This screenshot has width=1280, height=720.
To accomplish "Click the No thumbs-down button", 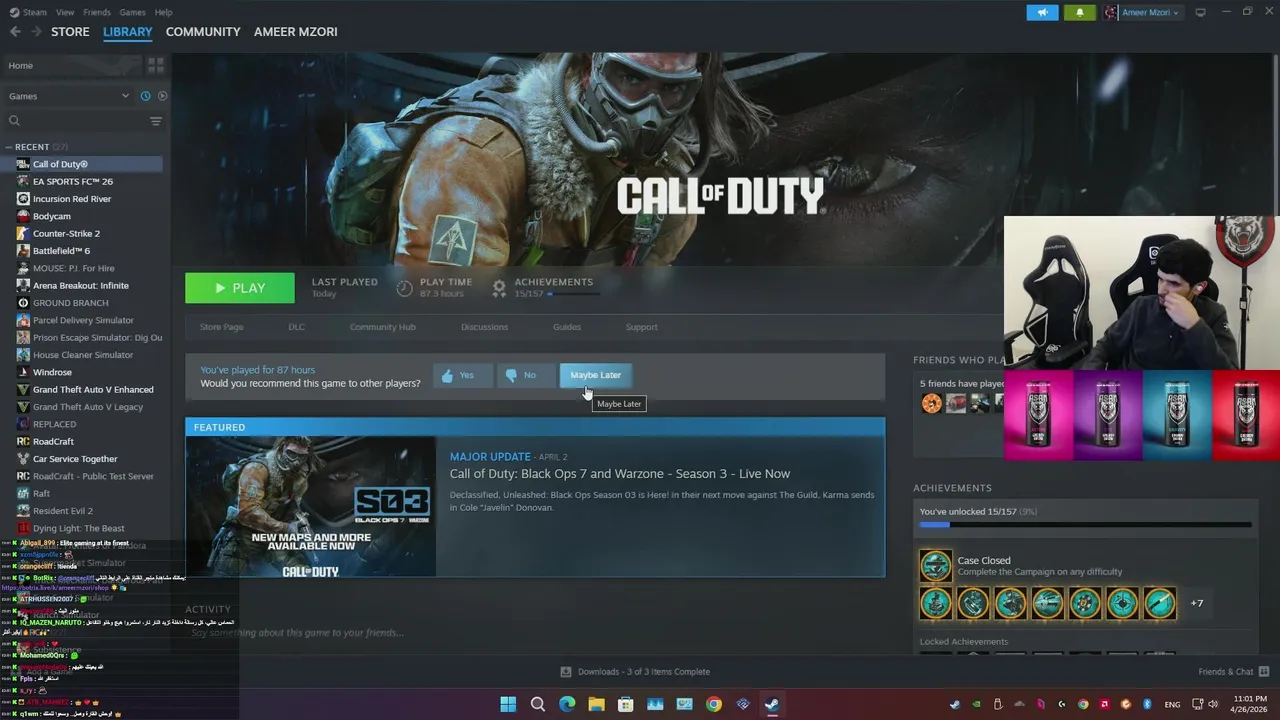I will coord(526,375).
